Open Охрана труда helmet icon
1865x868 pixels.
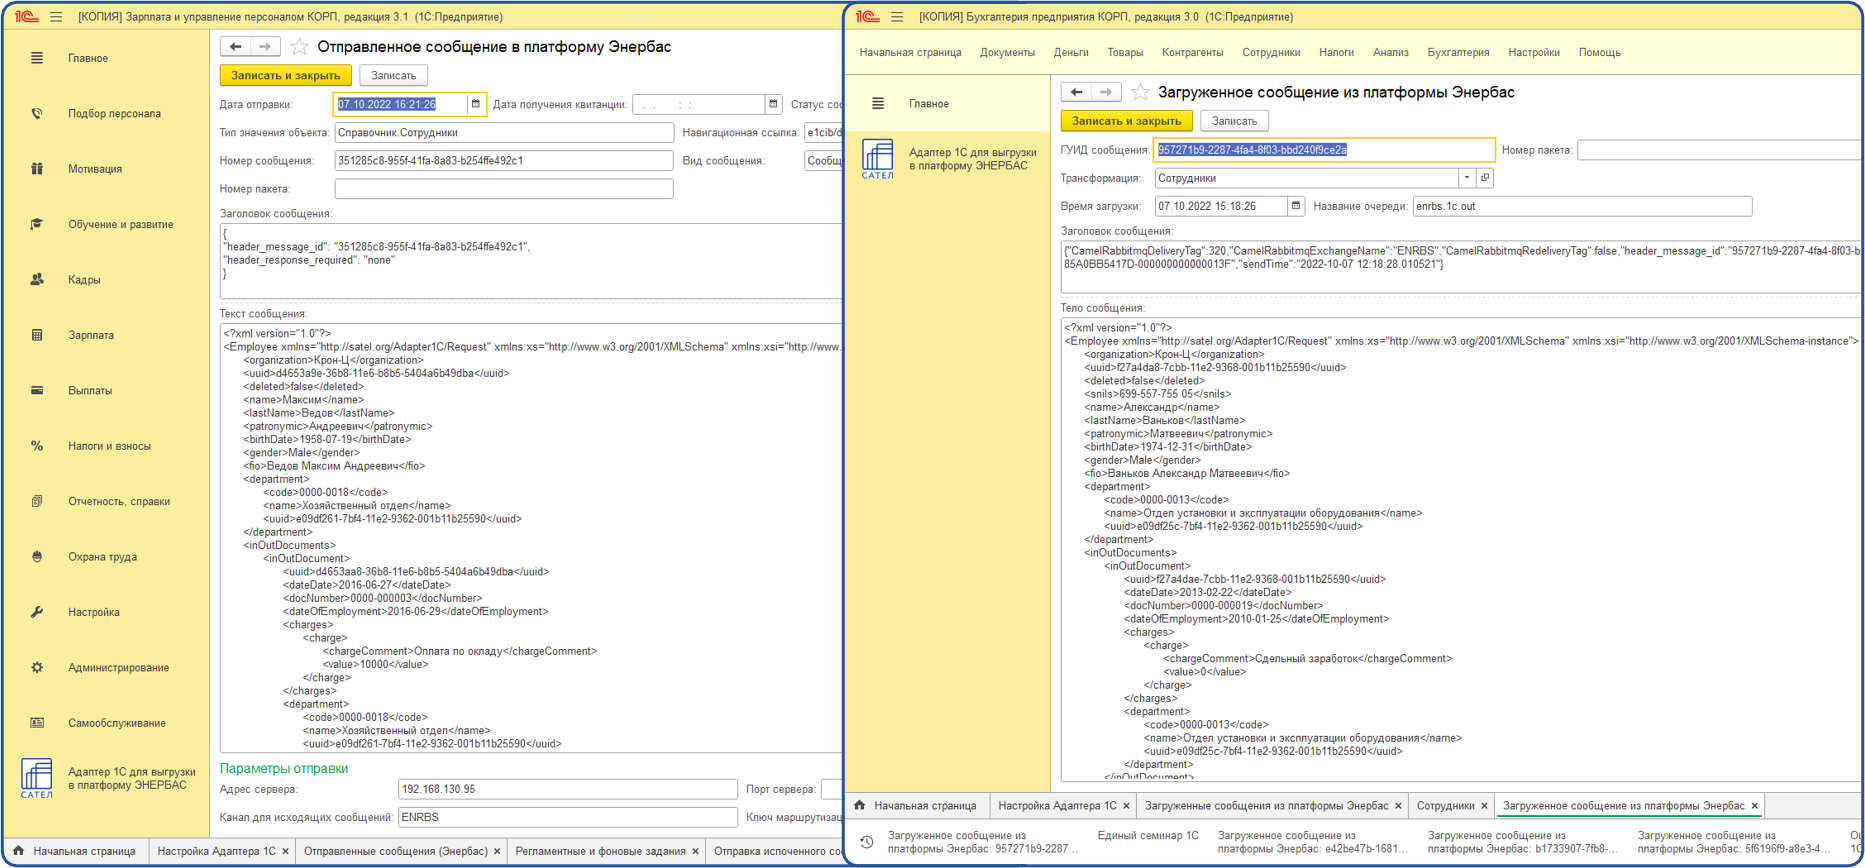click(37, 557)
